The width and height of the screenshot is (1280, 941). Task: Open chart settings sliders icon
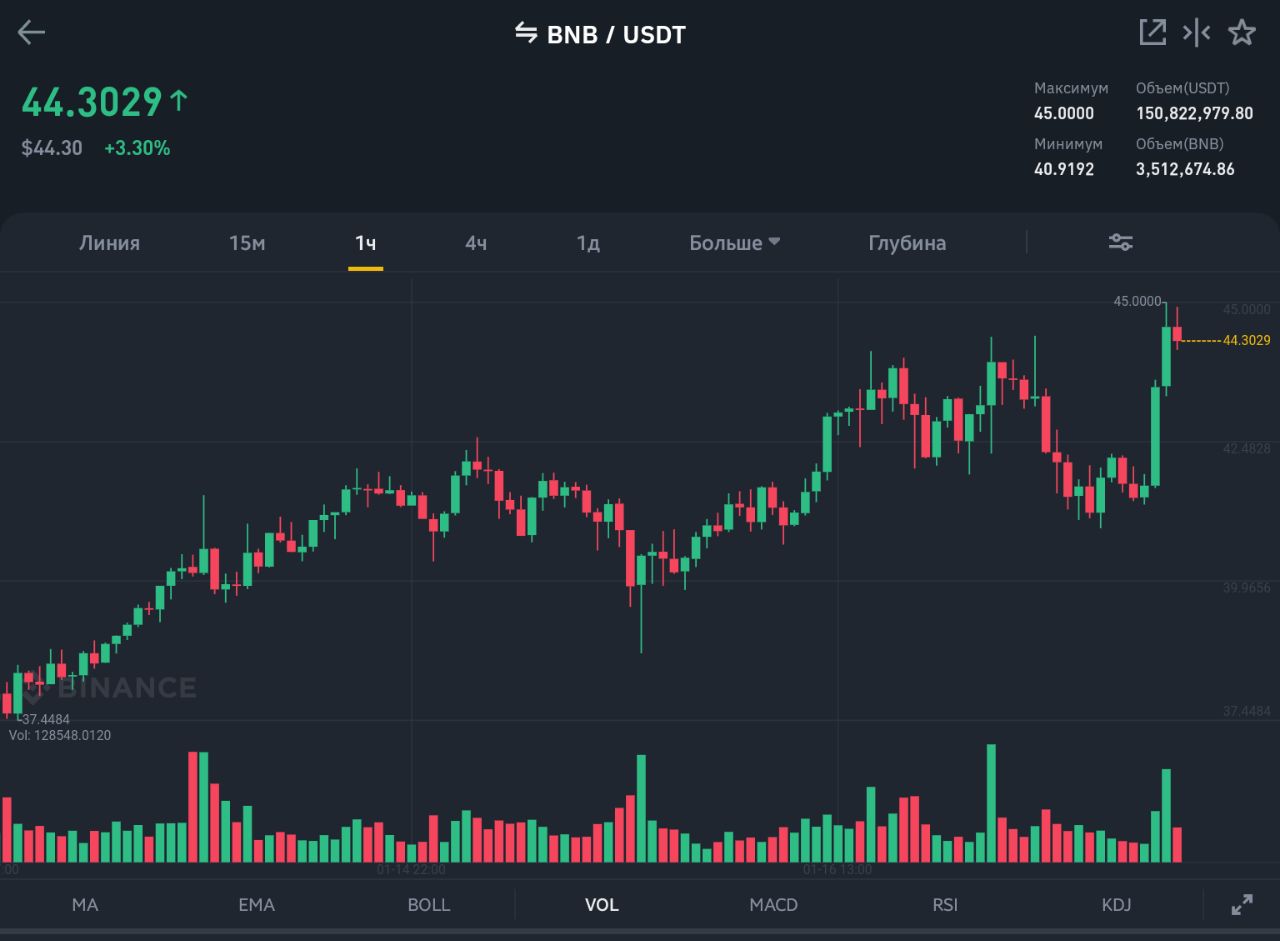coord(1120,242)
